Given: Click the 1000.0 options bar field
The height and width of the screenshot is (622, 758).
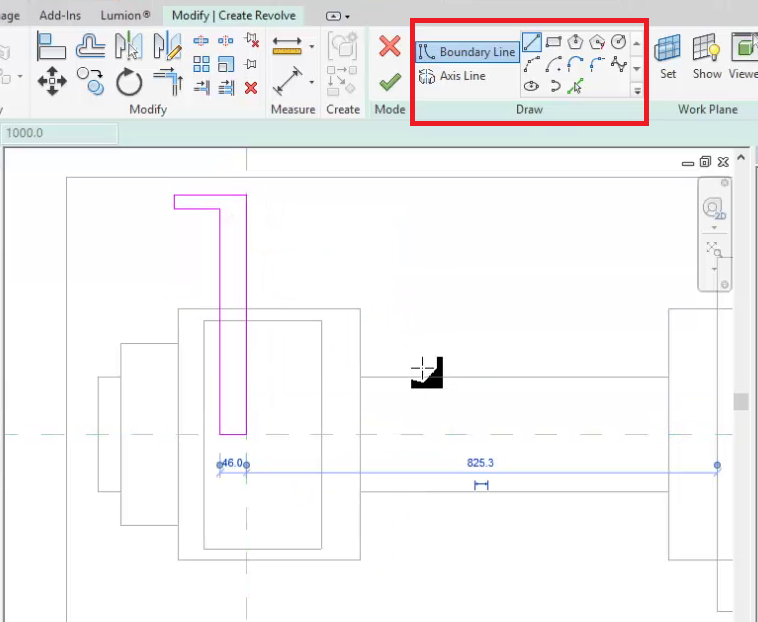Looking at the screenshot, I should 60,133.
